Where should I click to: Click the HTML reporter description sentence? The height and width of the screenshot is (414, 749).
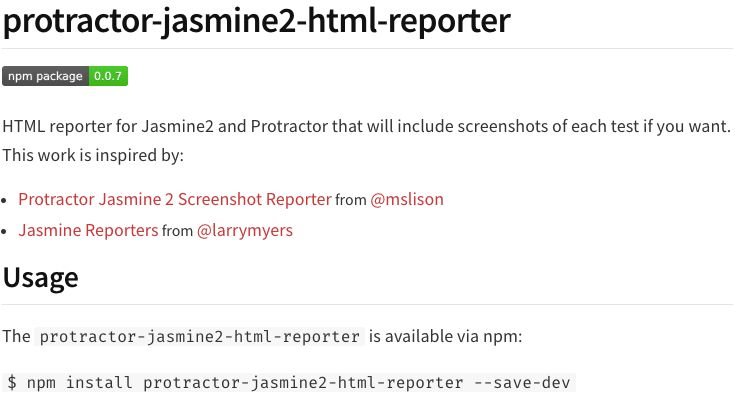pyautogui.click(x=366, y=127)
